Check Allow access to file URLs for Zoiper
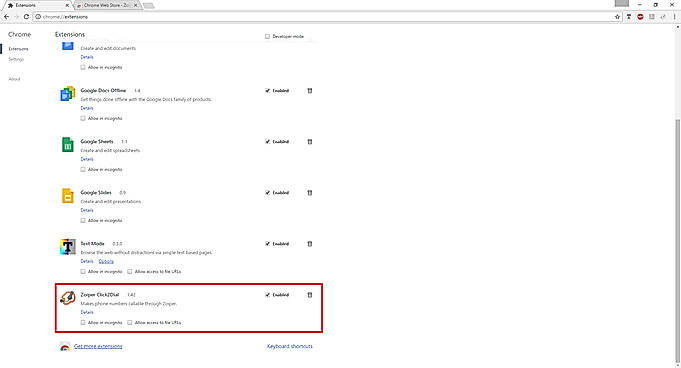The width and height of the screenshot is (681, 368). coord(129,322)
